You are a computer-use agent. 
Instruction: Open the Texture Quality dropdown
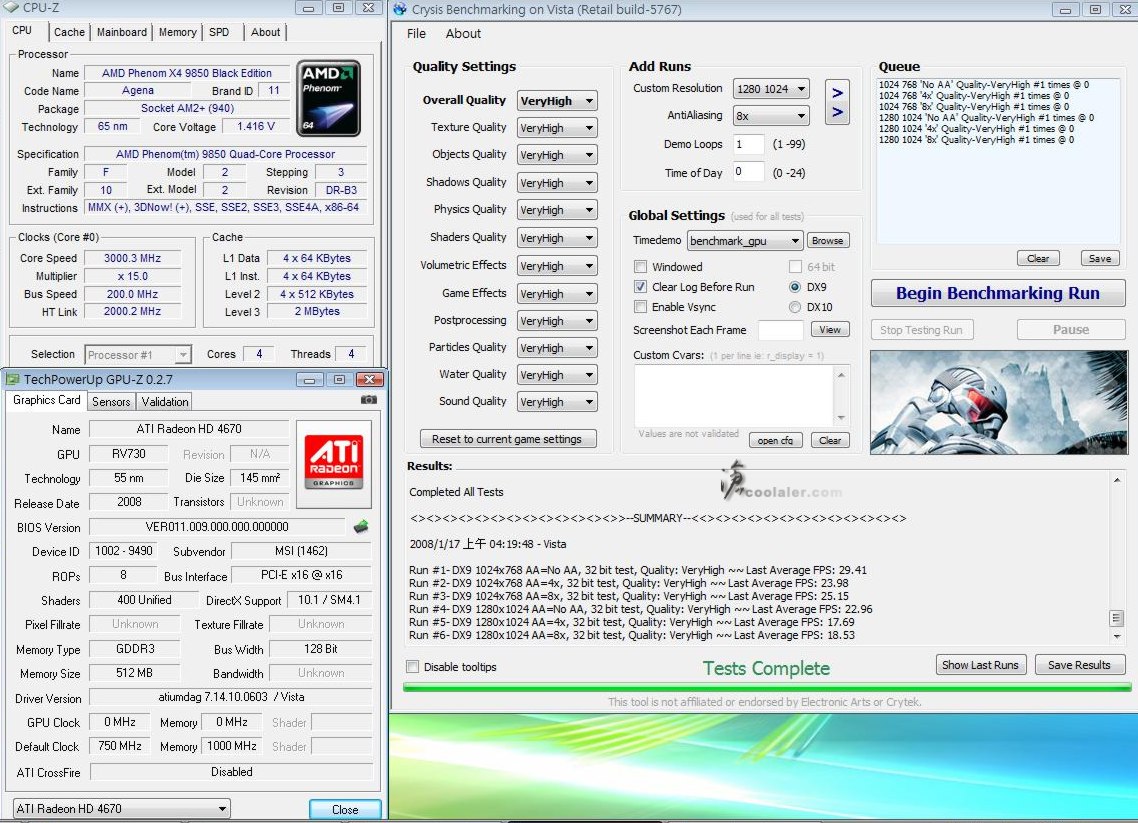click(x=557, y=128)
